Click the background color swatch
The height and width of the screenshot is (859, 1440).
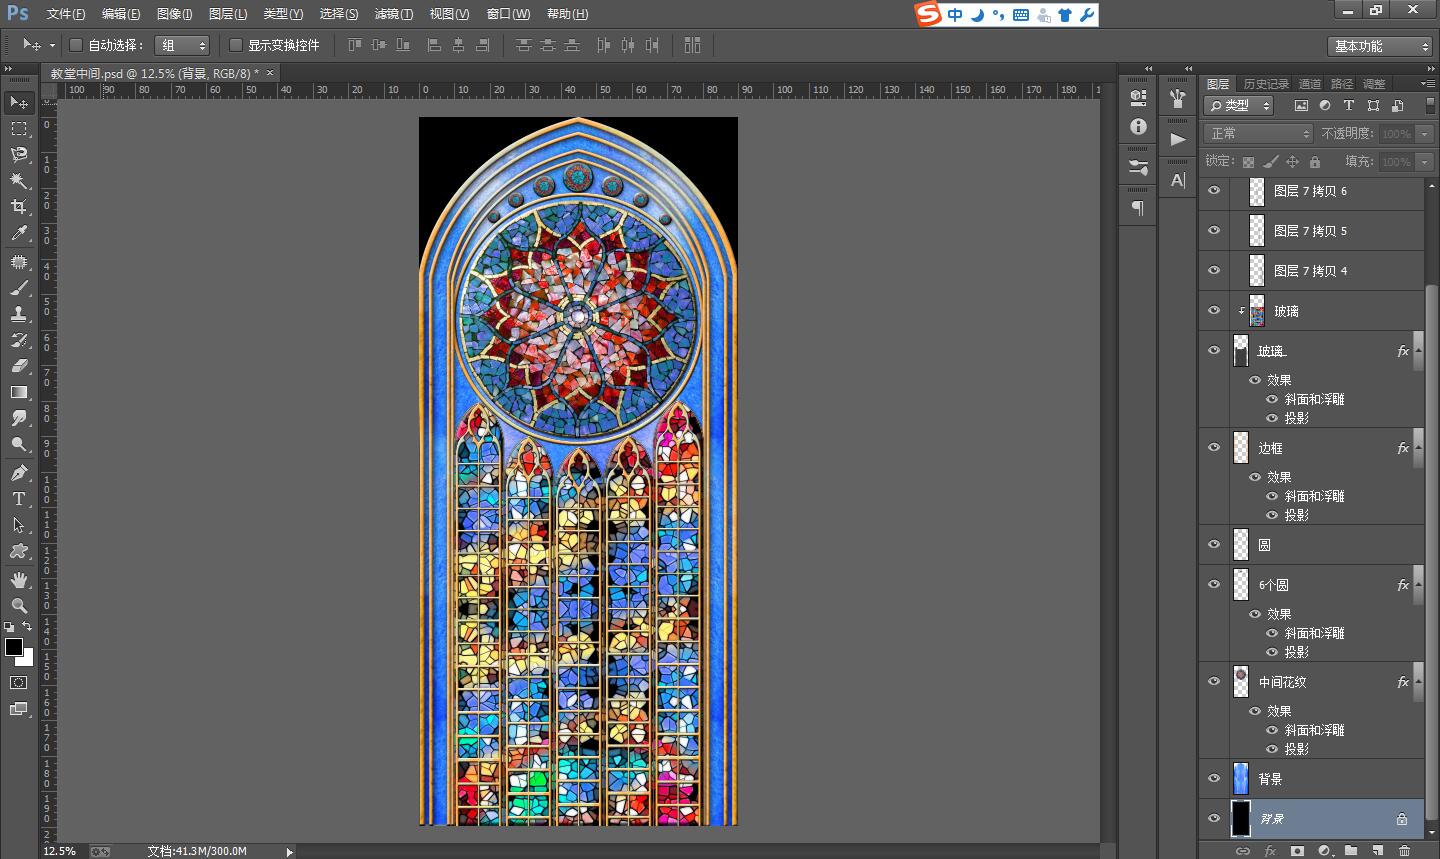click(28, 660)
